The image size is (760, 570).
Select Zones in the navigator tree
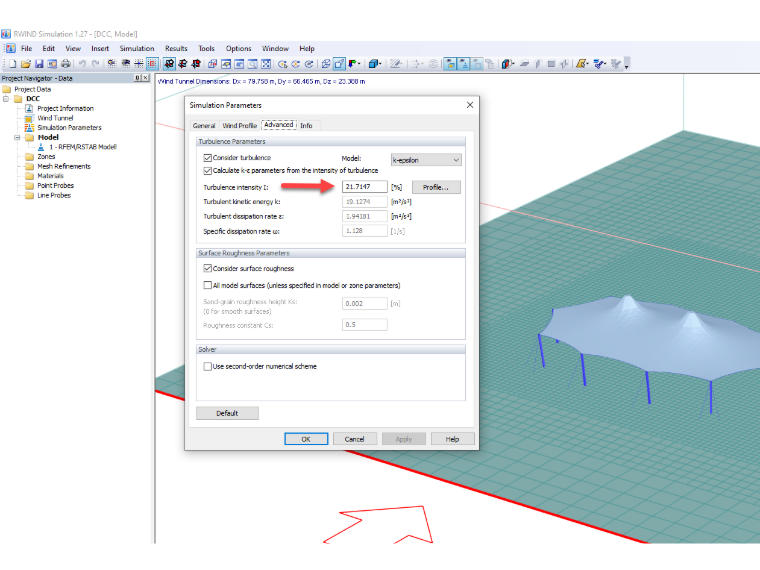[x=46, y=157]
